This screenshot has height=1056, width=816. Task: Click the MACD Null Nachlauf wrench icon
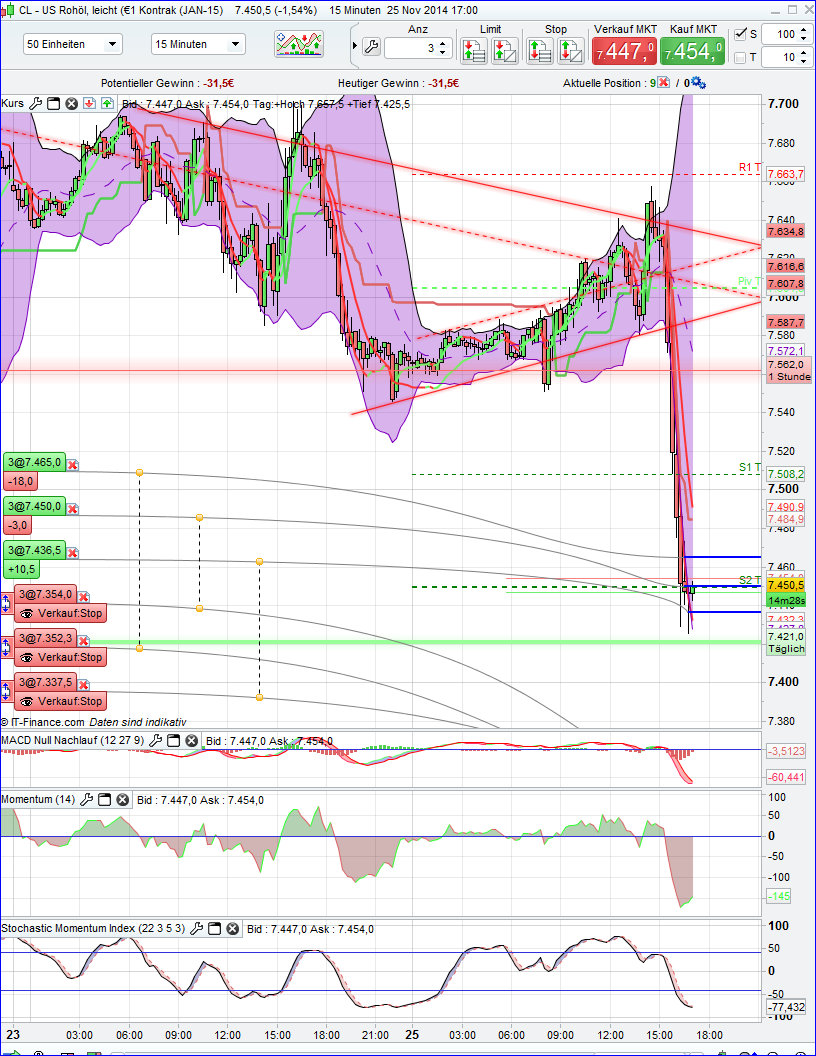[x=157, y=741]
